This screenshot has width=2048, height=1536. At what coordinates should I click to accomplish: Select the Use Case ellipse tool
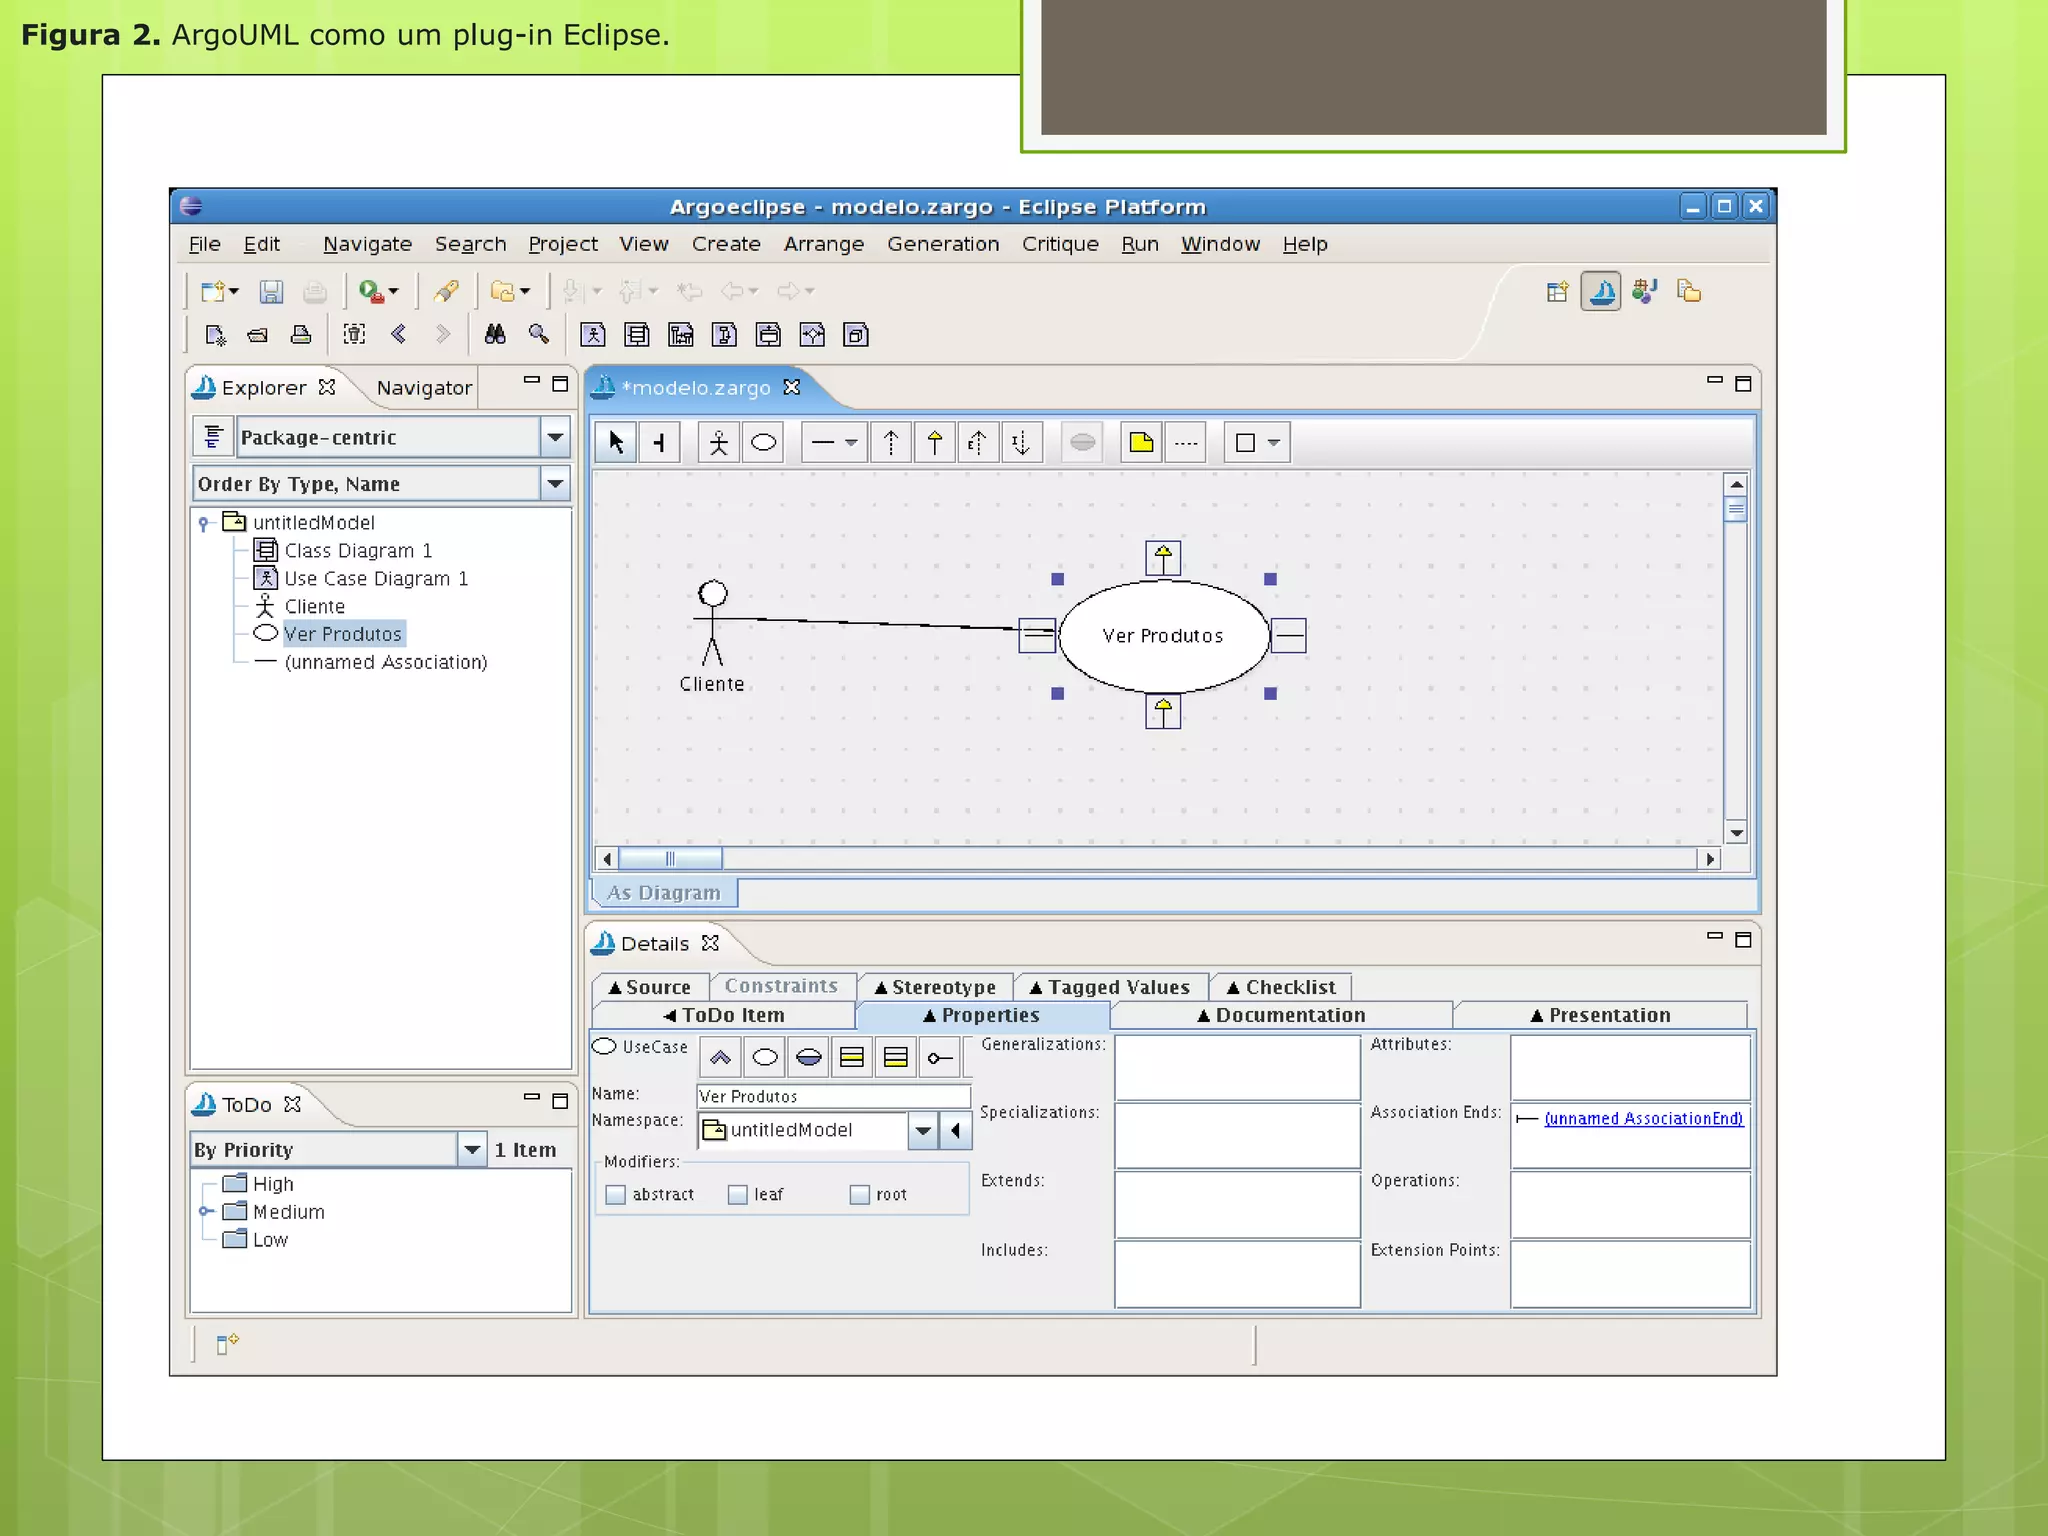(763, 442)
